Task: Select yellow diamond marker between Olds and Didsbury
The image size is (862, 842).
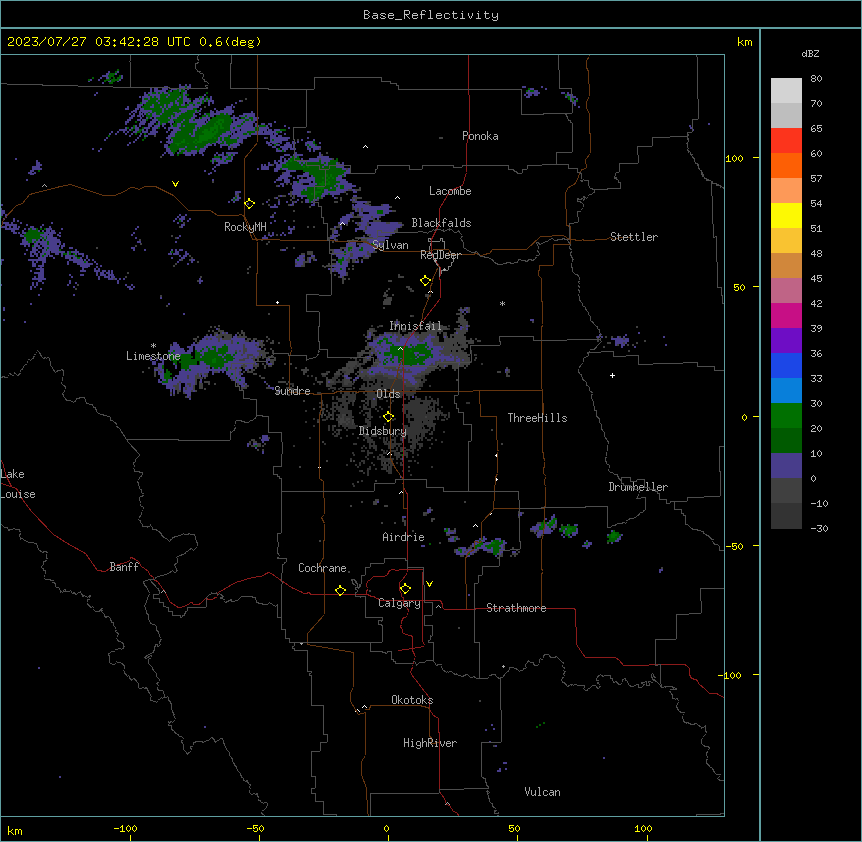Action: click(389, 417)
